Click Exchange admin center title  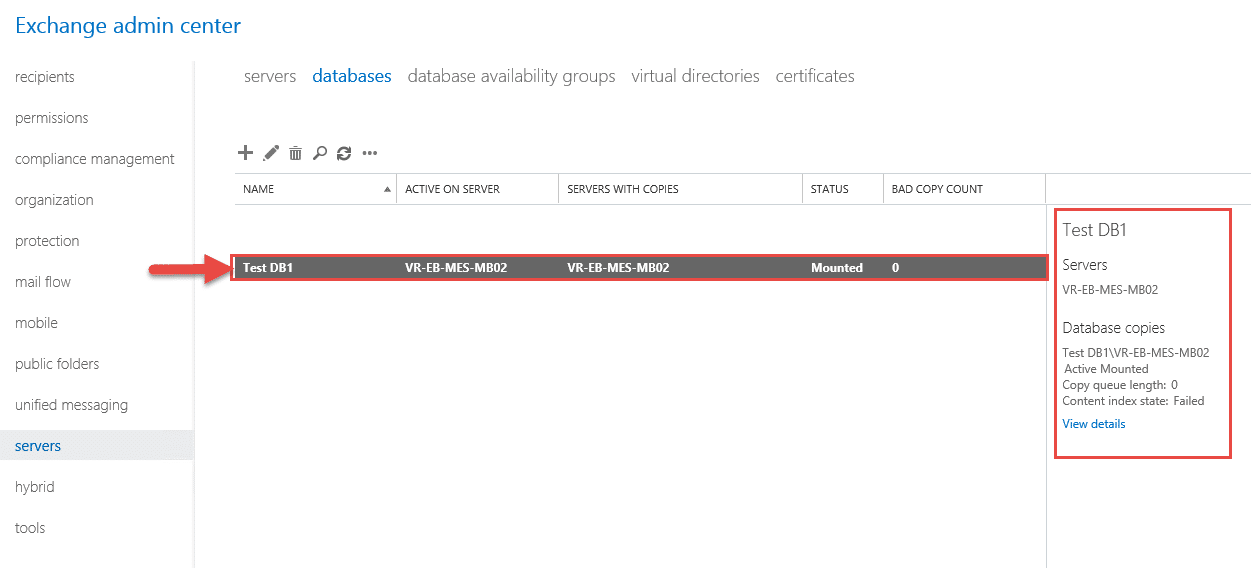pyautogui.click(x=128, y=26)
